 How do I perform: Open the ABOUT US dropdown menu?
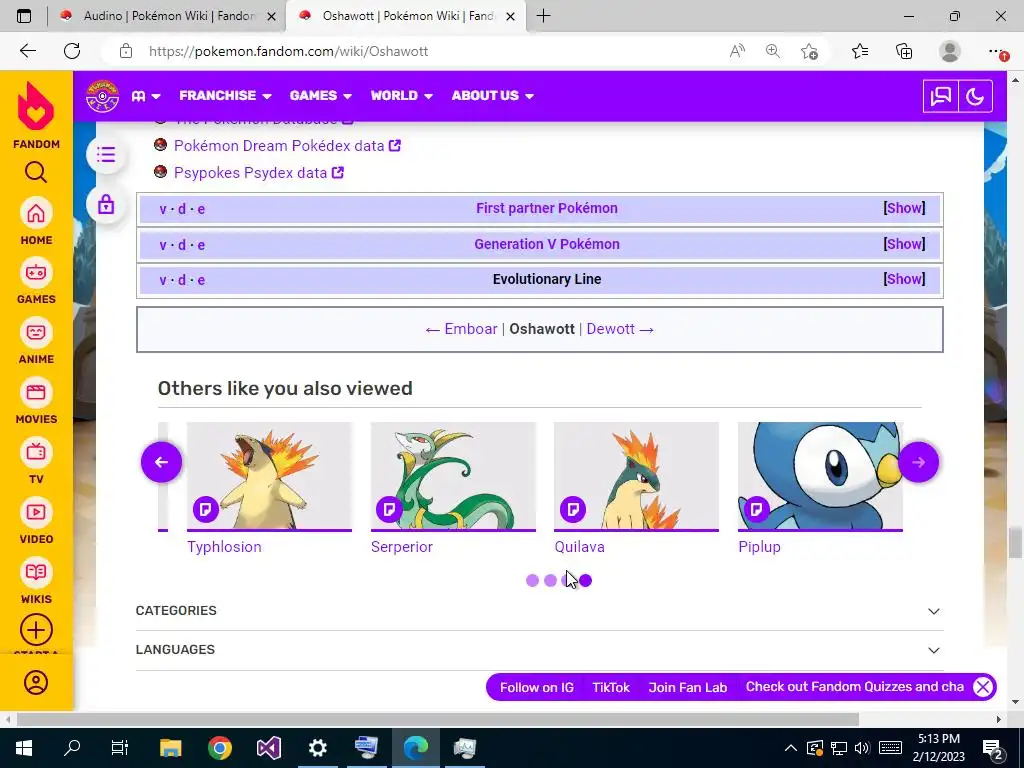click(x=492, y=95)
